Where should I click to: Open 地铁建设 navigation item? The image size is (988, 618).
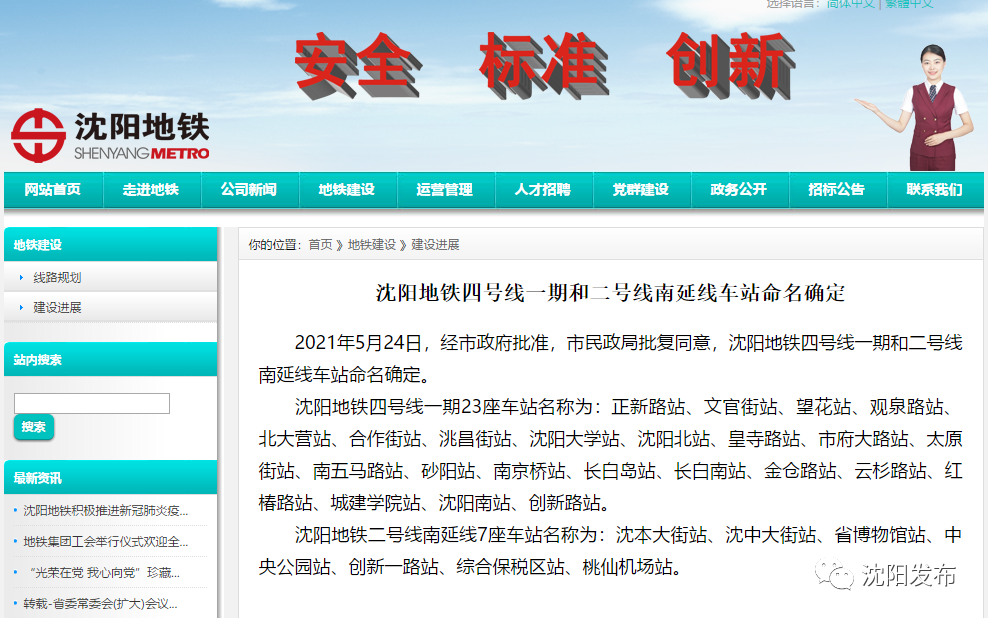pyautogui.click(x=347, y=190)
